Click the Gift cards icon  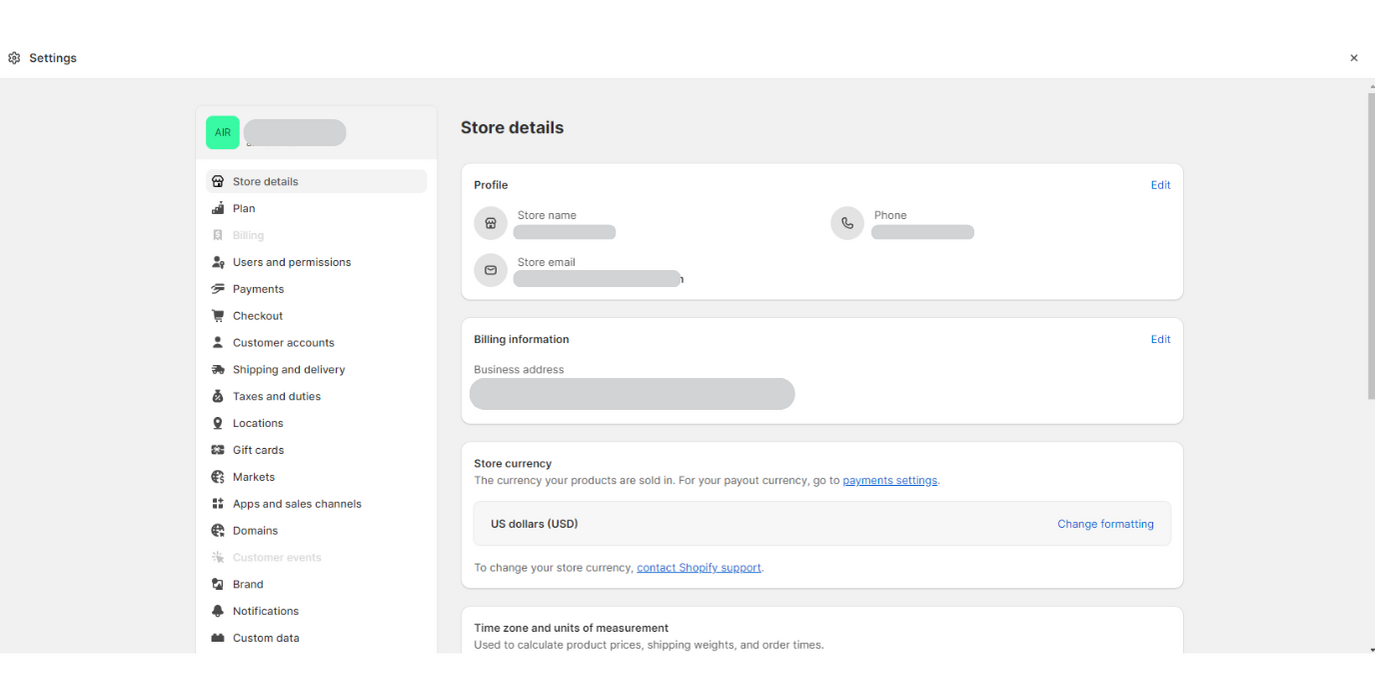[218, 450]
